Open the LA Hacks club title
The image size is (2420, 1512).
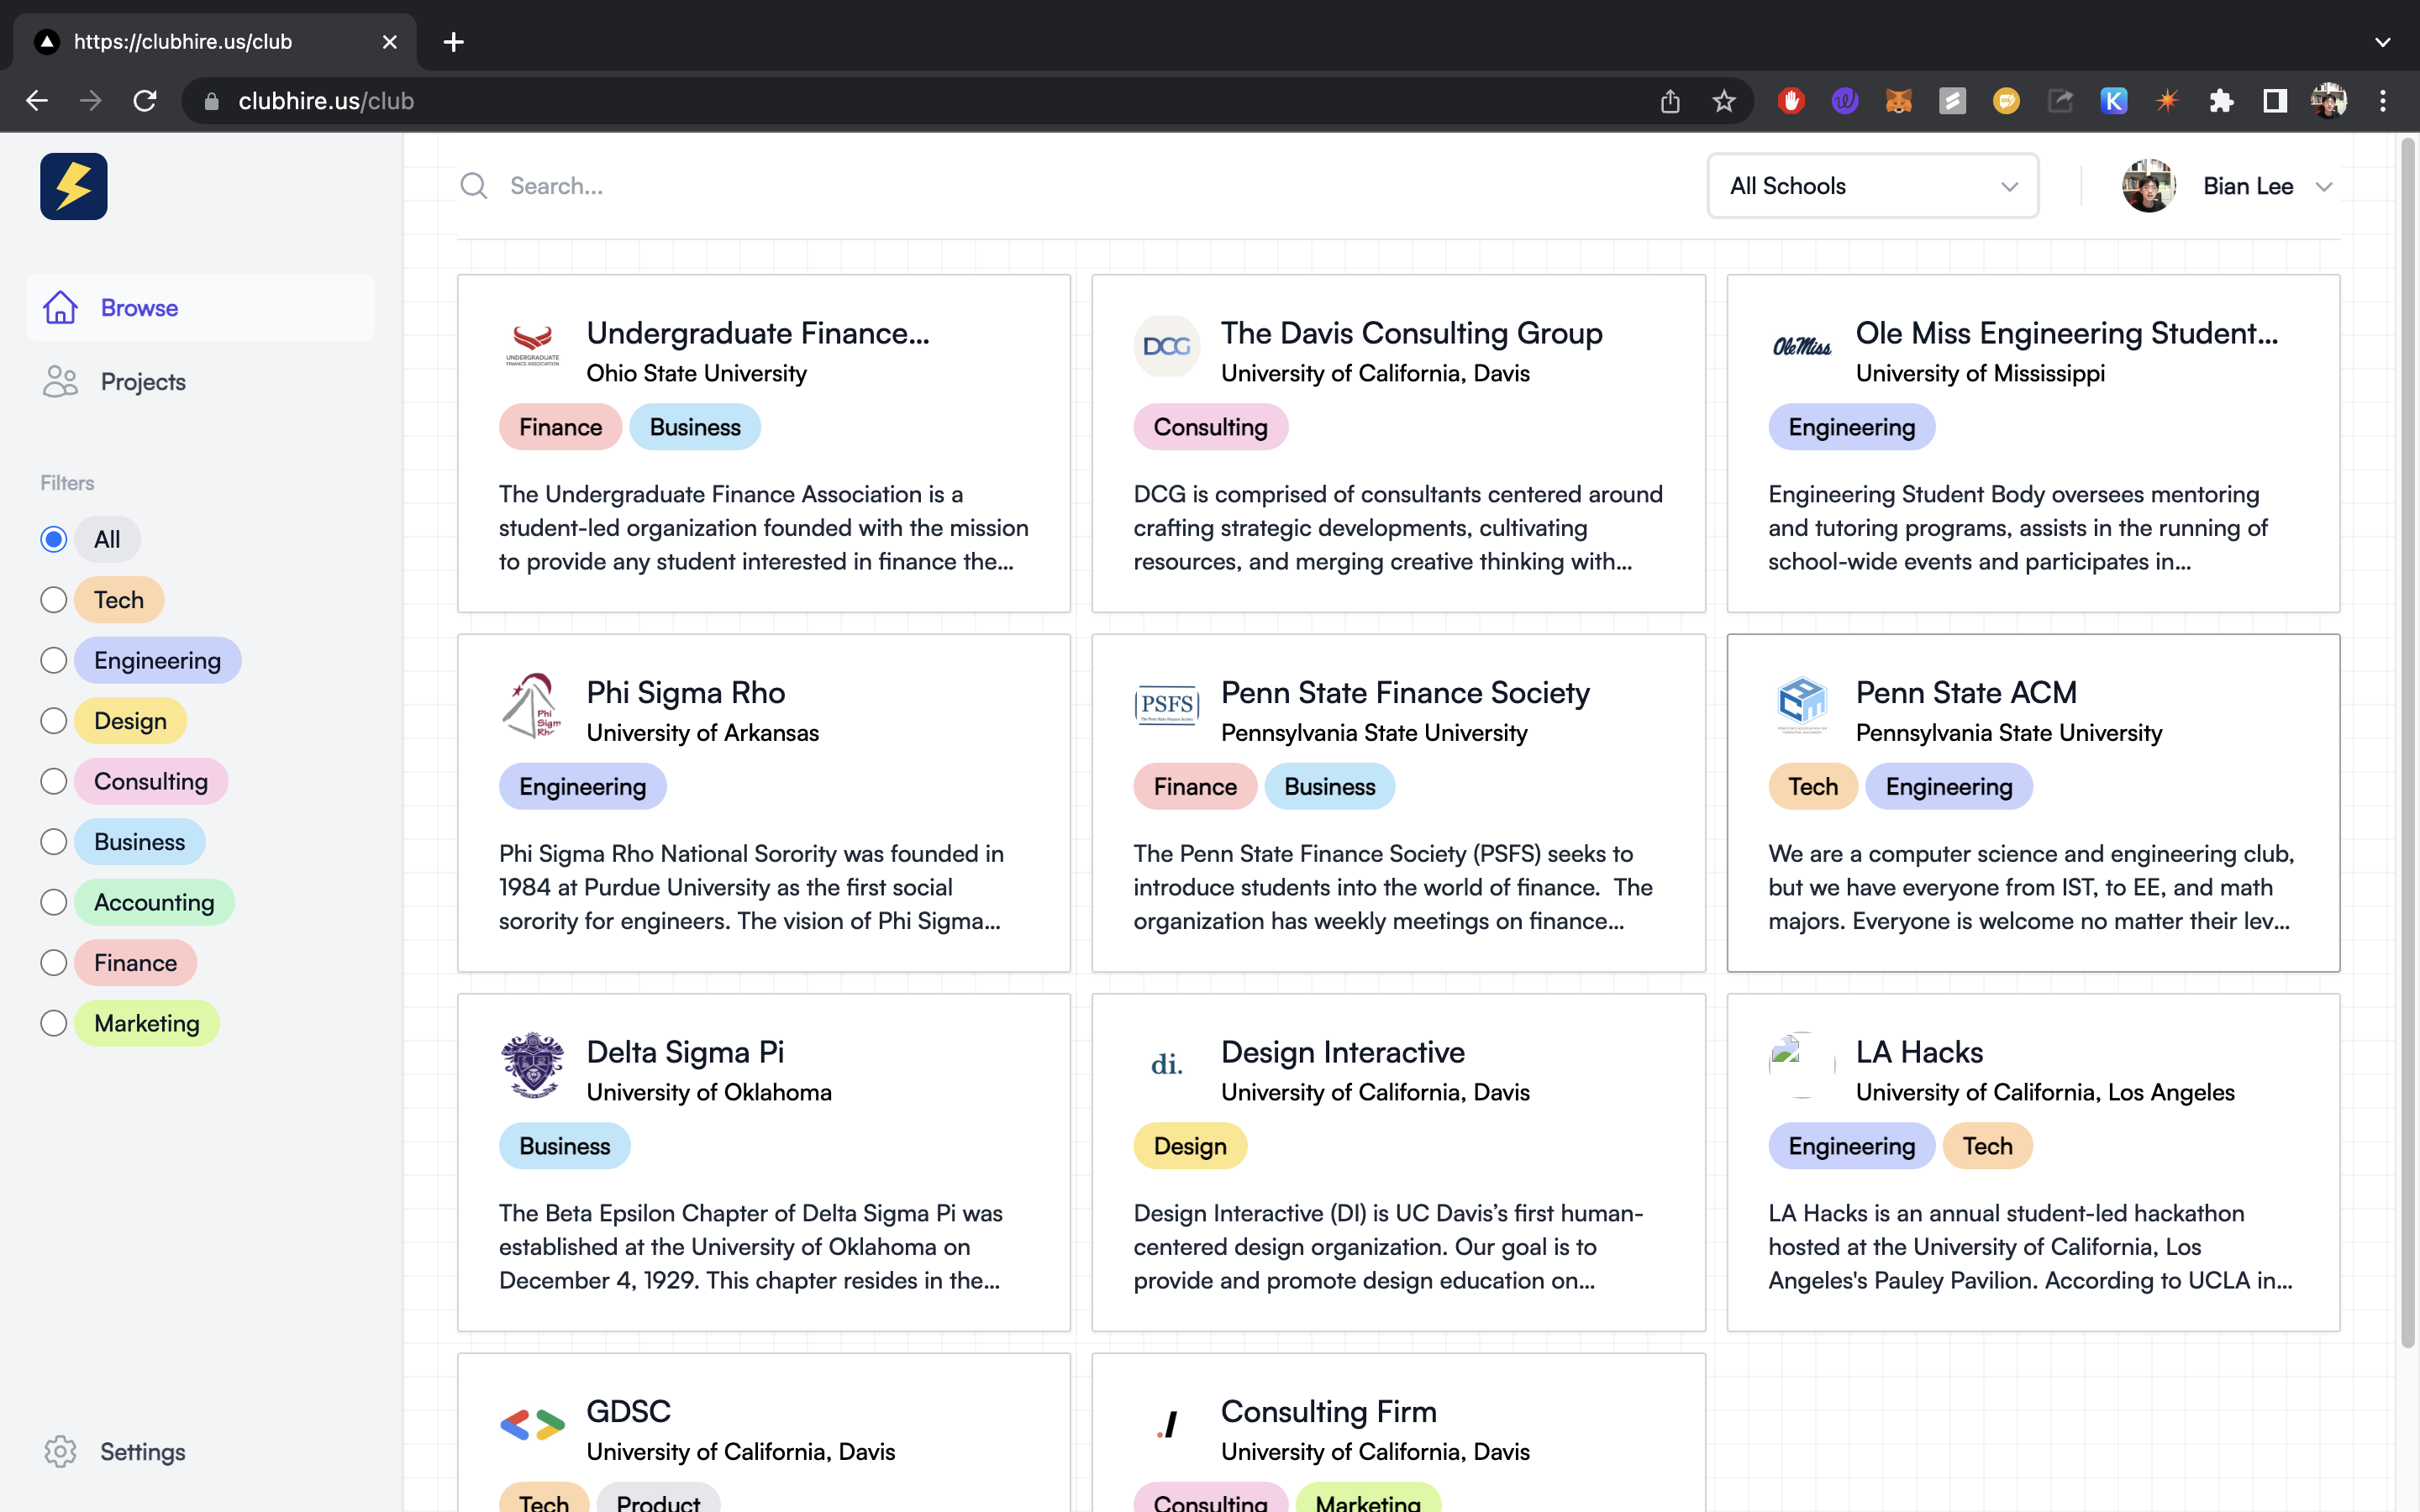1918,1052
